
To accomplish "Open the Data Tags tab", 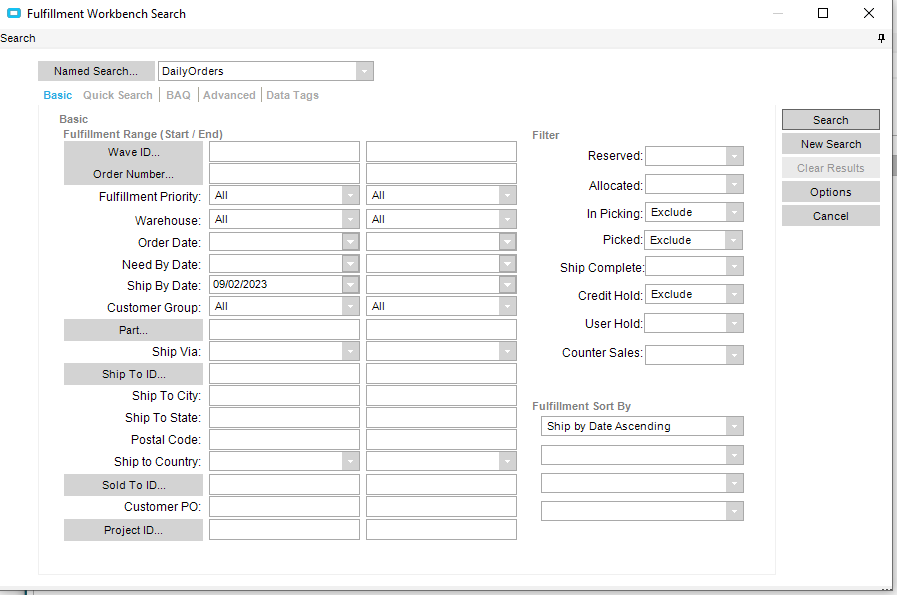I will pos(292,95).
